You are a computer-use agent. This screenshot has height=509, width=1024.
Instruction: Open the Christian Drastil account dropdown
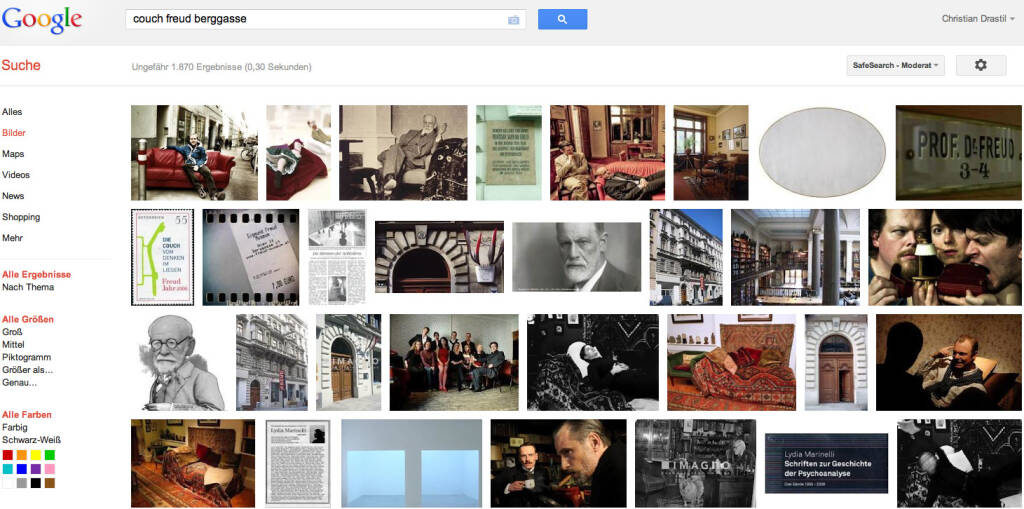click(x=977, y=19)
